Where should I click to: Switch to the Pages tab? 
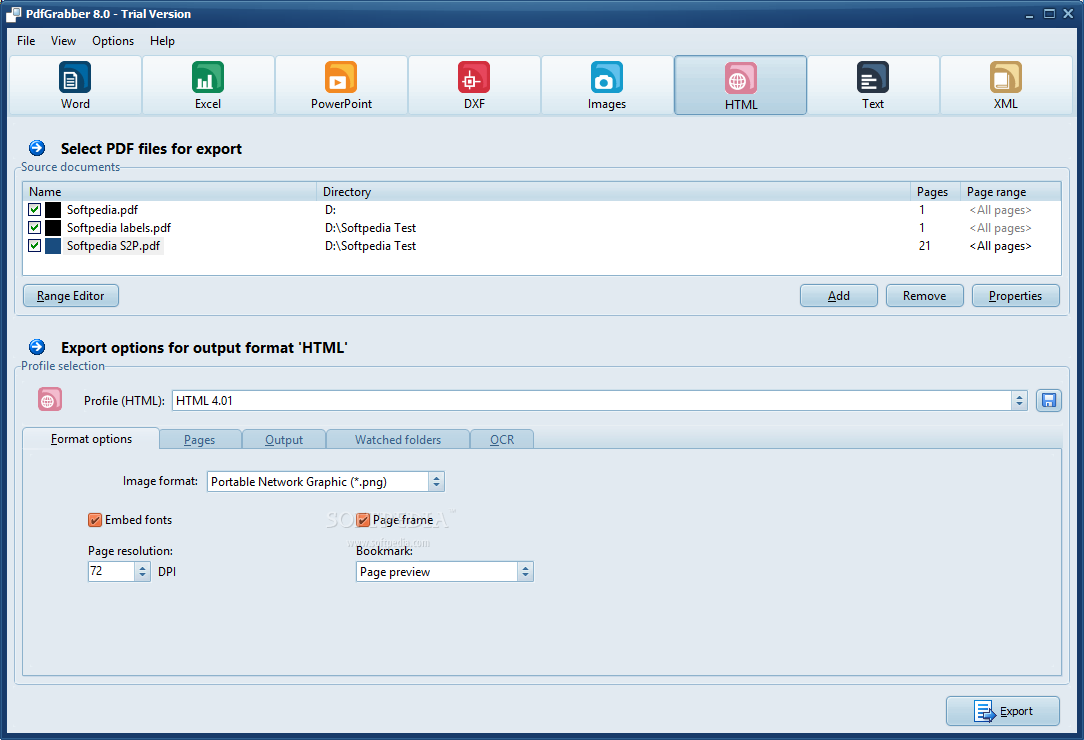[200, 440]
